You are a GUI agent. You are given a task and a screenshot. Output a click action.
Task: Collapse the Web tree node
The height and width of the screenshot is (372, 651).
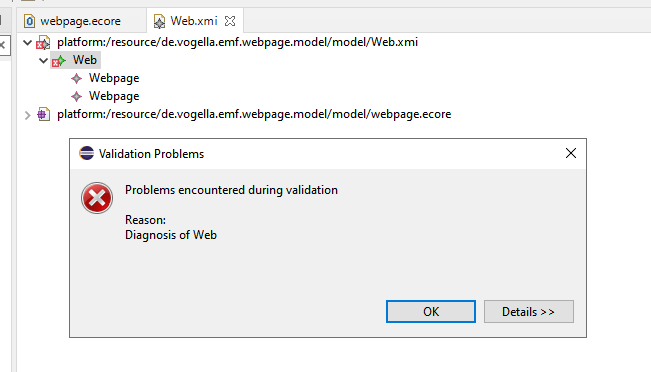43,61
